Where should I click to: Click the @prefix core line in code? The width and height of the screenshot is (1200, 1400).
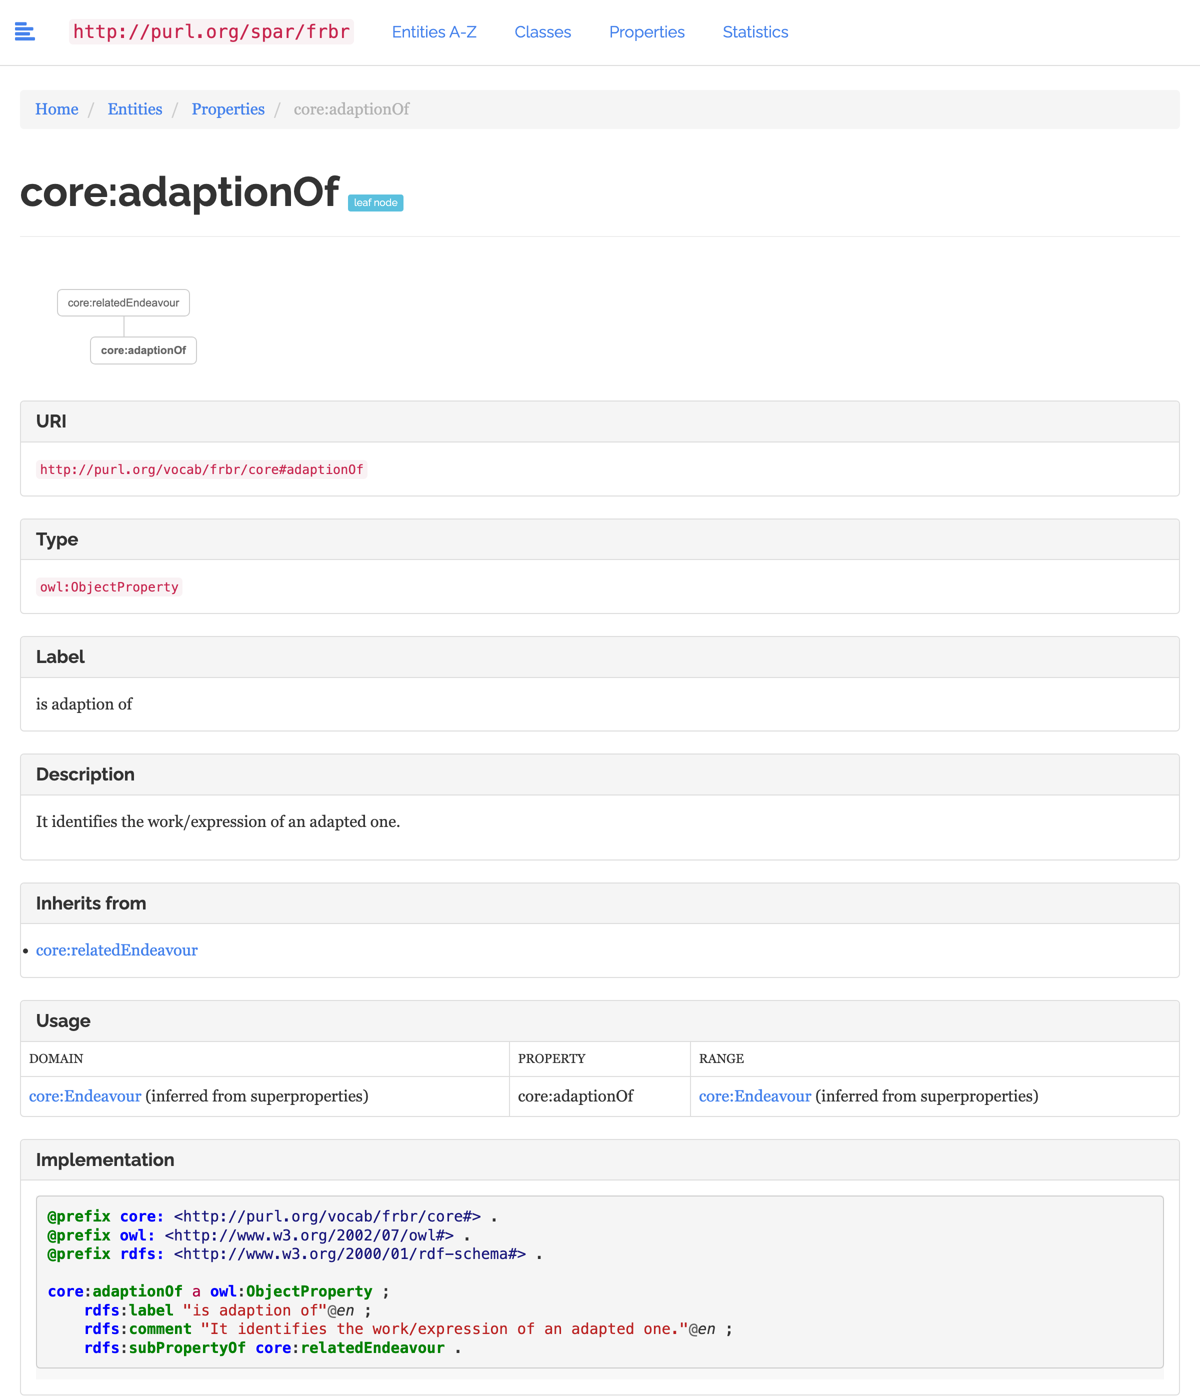coord(273,1216)
